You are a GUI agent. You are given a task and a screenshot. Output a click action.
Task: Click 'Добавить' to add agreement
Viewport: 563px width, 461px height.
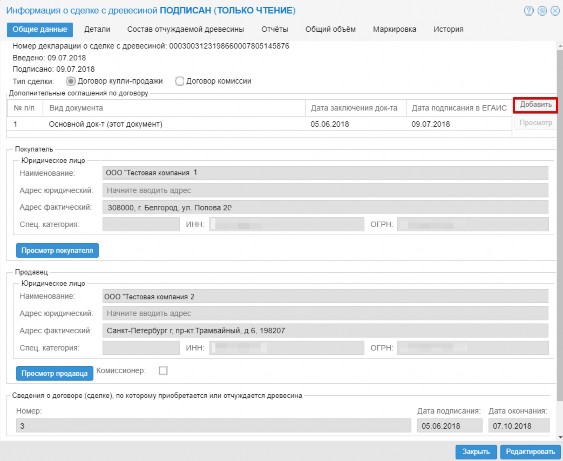[535, 105]
